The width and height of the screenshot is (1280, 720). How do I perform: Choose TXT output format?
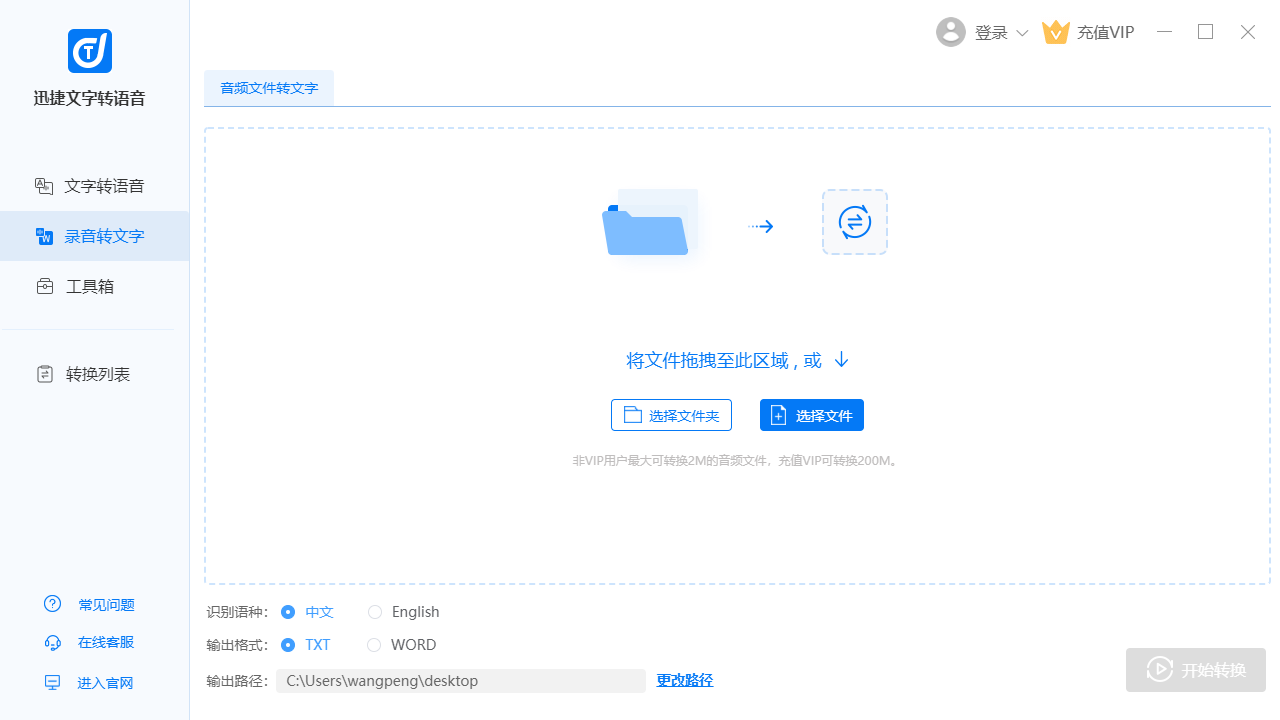point(288,645)
